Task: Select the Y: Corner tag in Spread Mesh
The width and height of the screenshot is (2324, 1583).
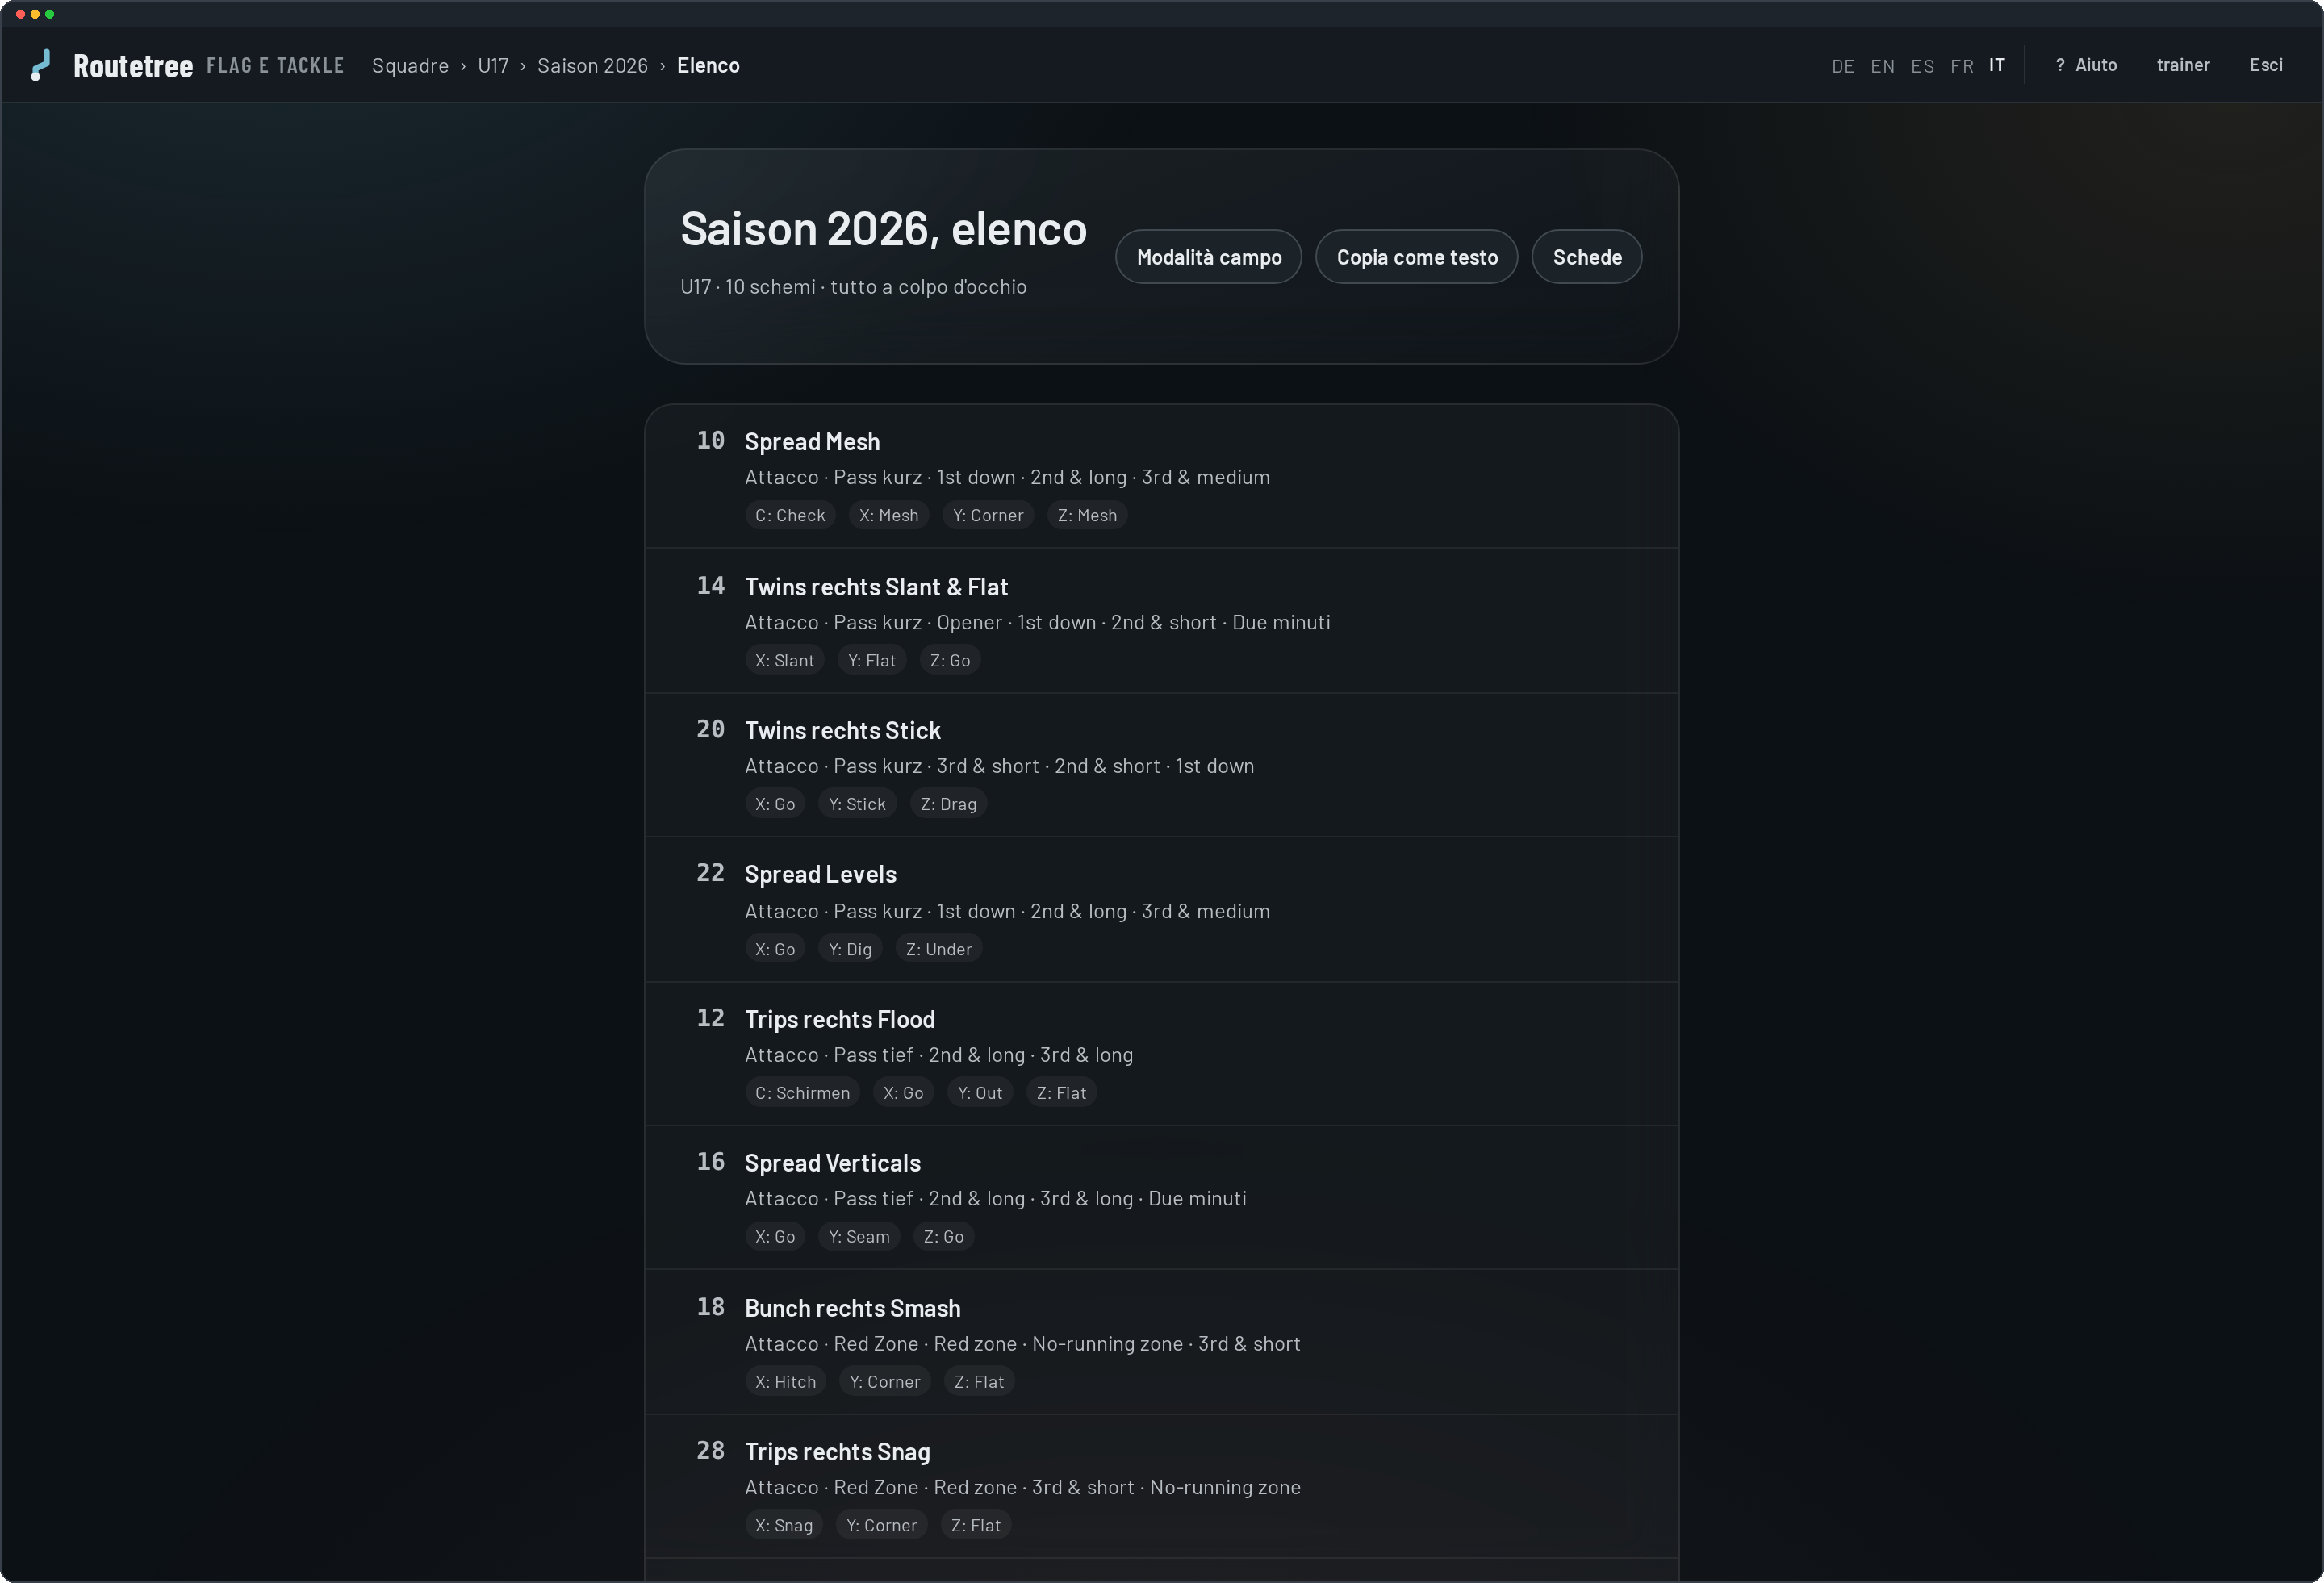Action: [988, 515]
